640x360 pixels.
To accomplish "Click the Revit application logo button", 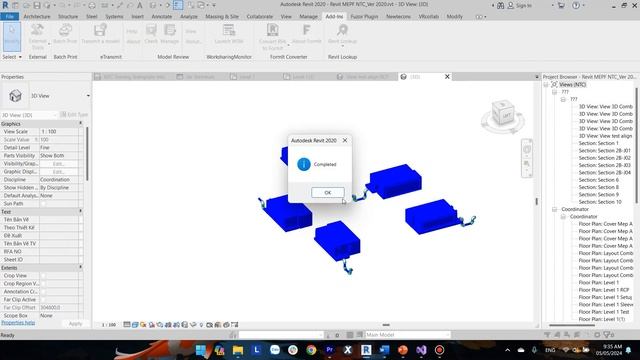I will (5, 5).
